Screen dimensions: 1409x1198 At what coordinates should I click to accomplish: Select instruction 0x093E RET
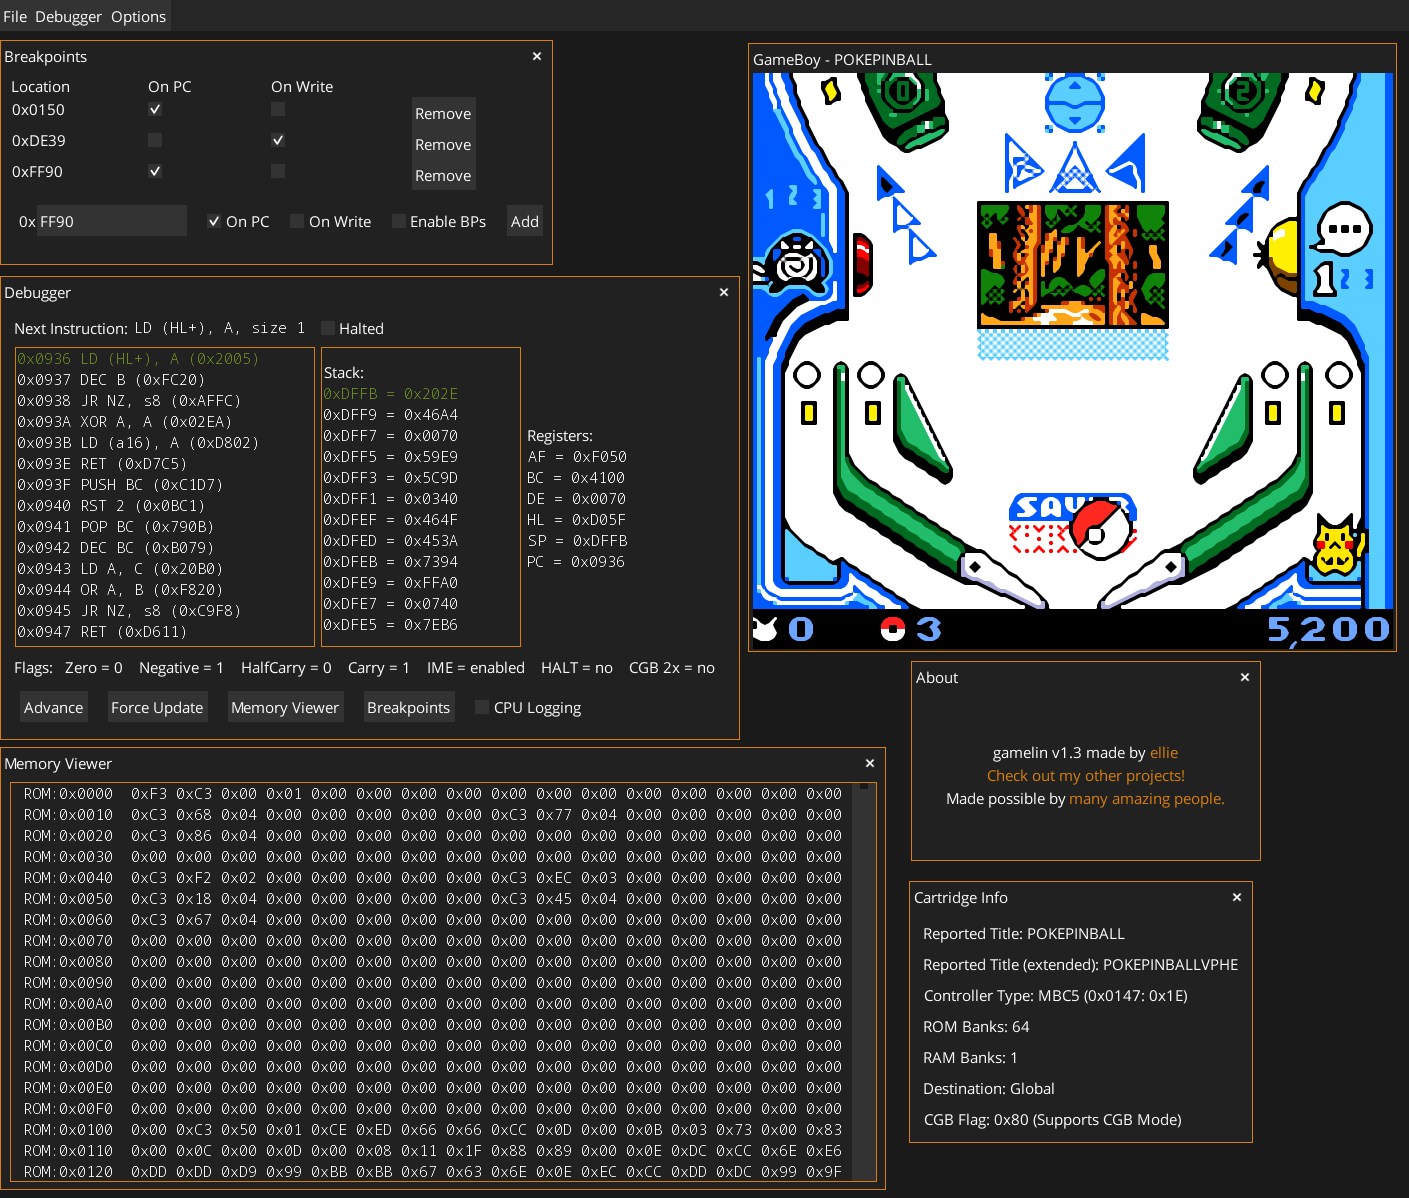point(102,463)
